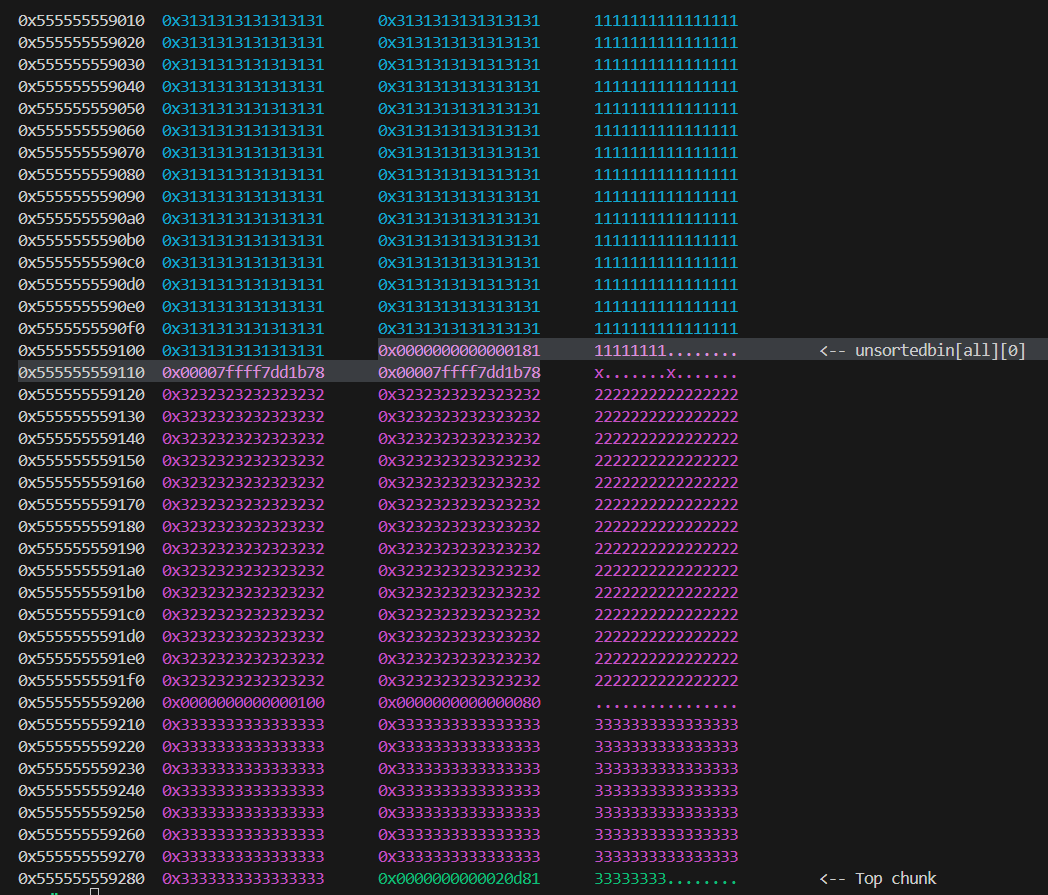
Task: Select address 0x555555559270
Action: pyautogui.click(x=81, y=856)
